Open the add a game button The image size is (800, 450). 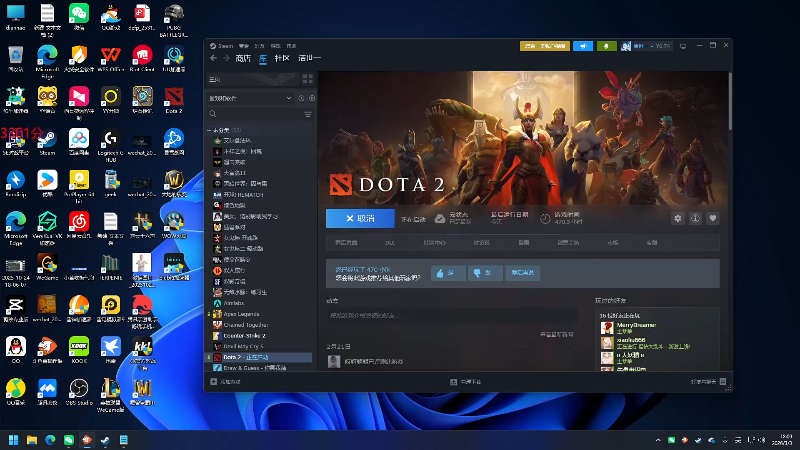225,382
